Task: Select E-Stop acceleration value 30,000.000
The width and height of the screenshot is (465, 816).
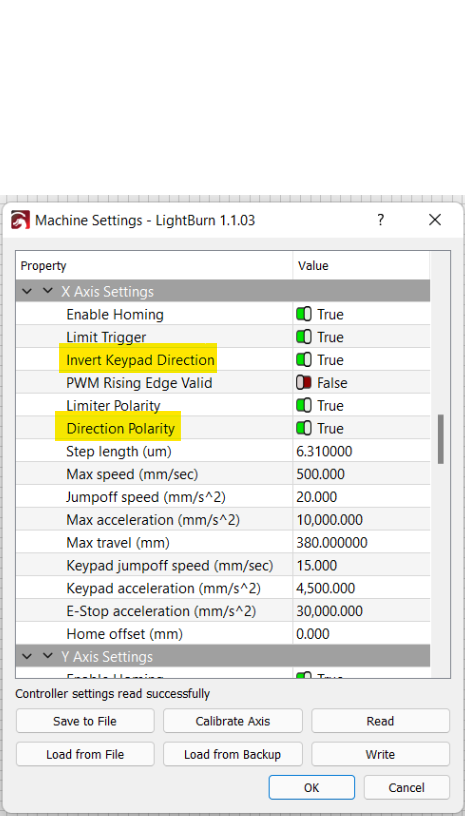Action: coord(330,611)
